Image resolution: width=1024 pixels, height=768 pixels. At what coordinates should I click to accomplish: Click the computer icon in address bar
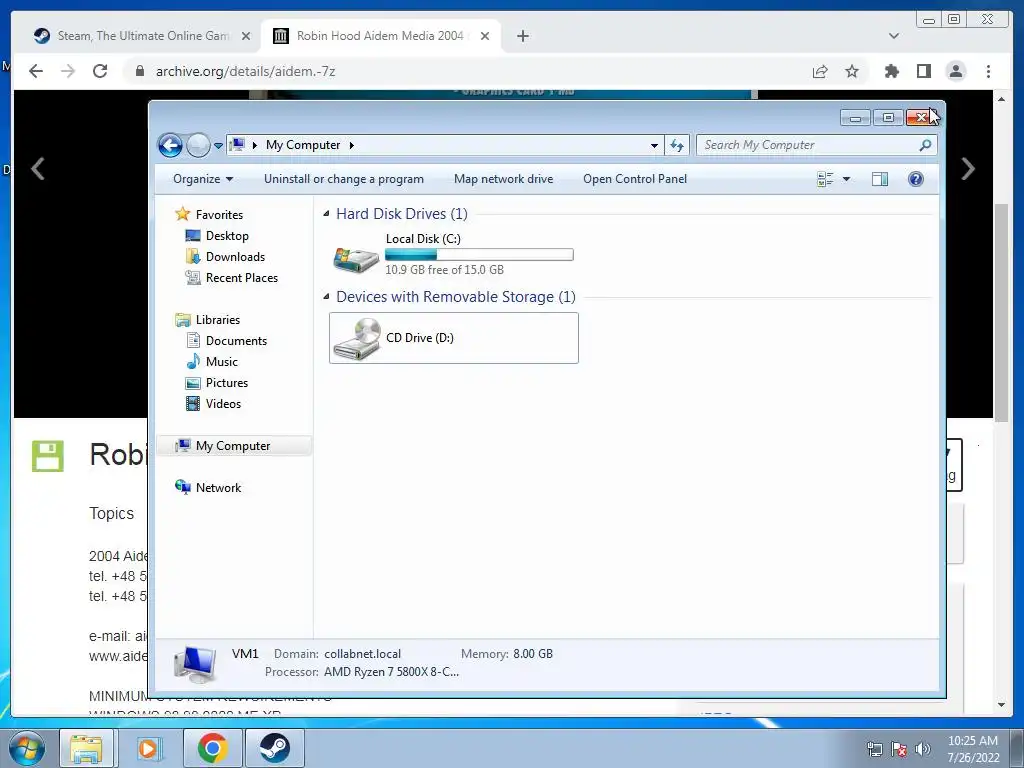pyautogui.click(x=238, y=144)
